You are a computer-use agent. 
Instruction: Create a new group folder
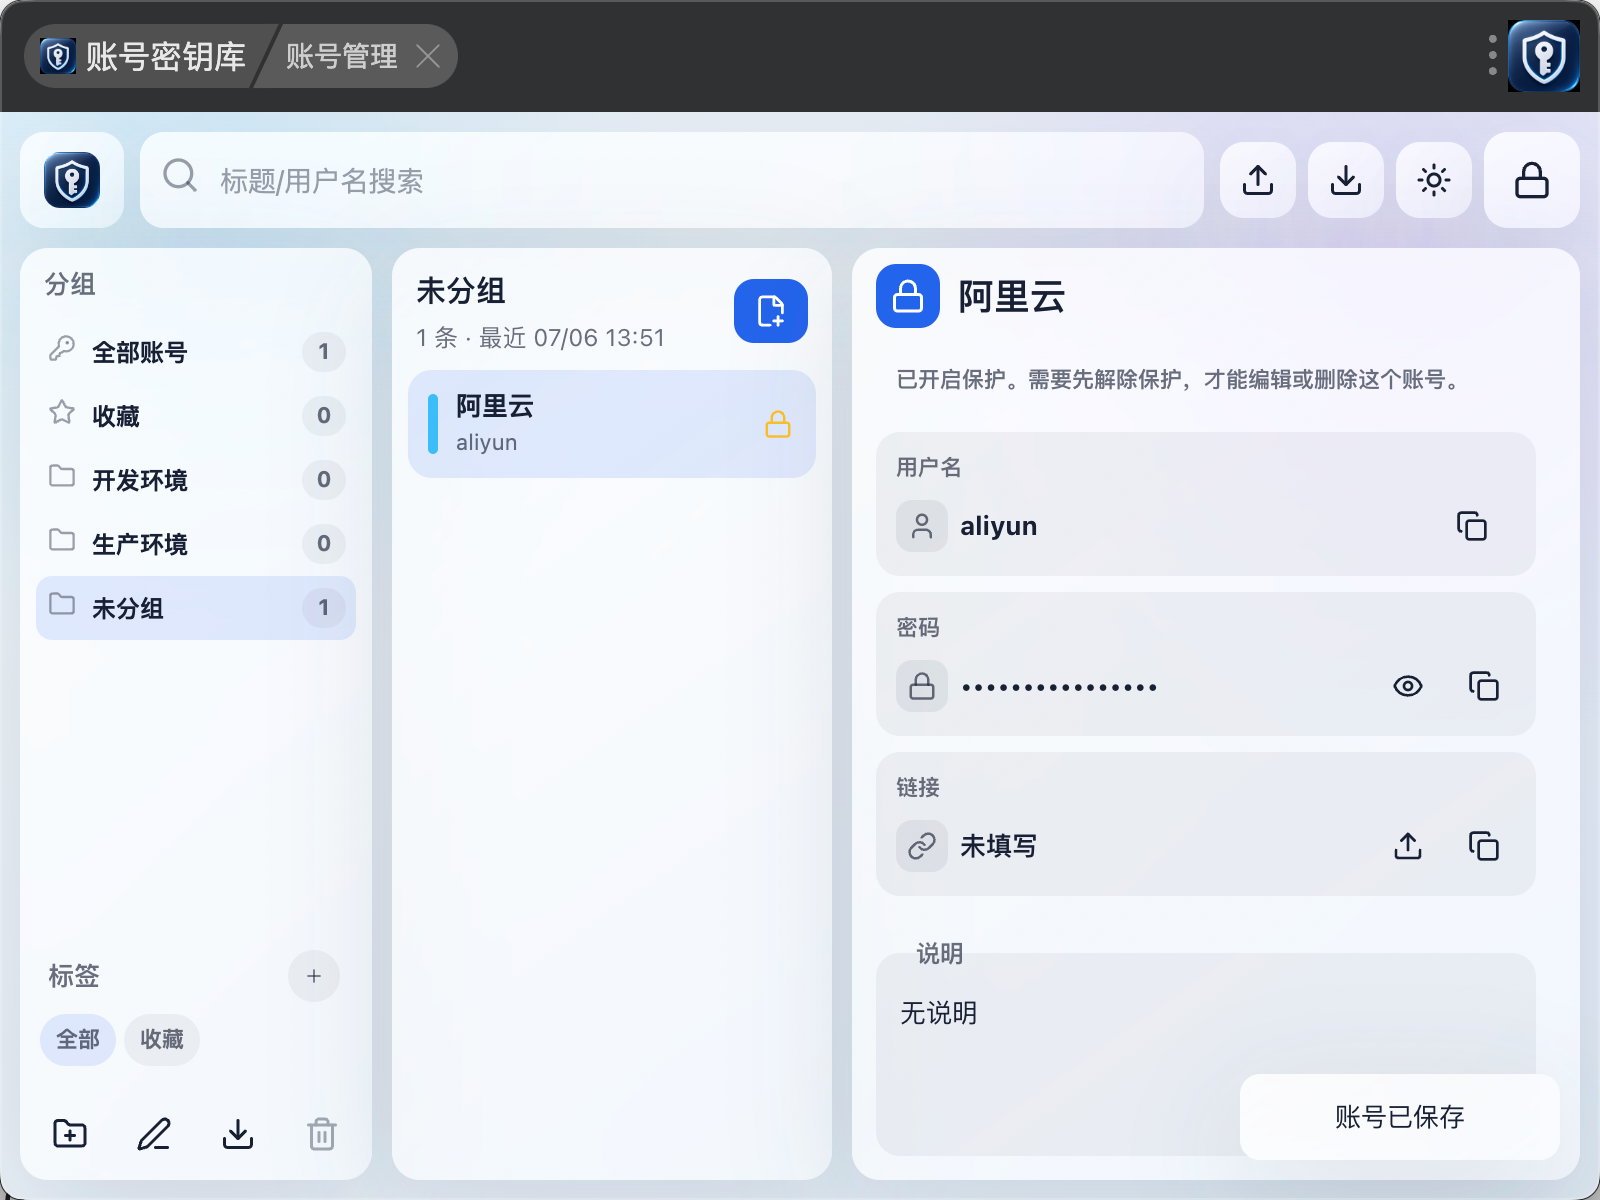coord(70,1134)
